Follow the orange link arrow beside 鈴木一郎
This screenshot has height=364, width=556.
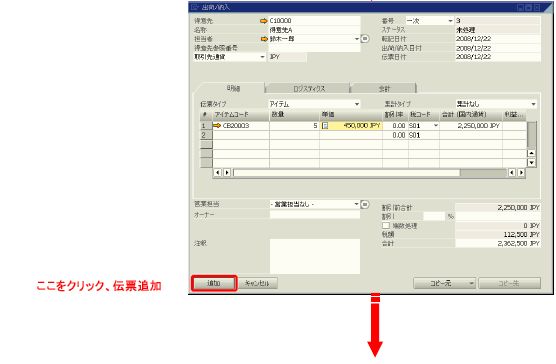click(x=263, y=39)
